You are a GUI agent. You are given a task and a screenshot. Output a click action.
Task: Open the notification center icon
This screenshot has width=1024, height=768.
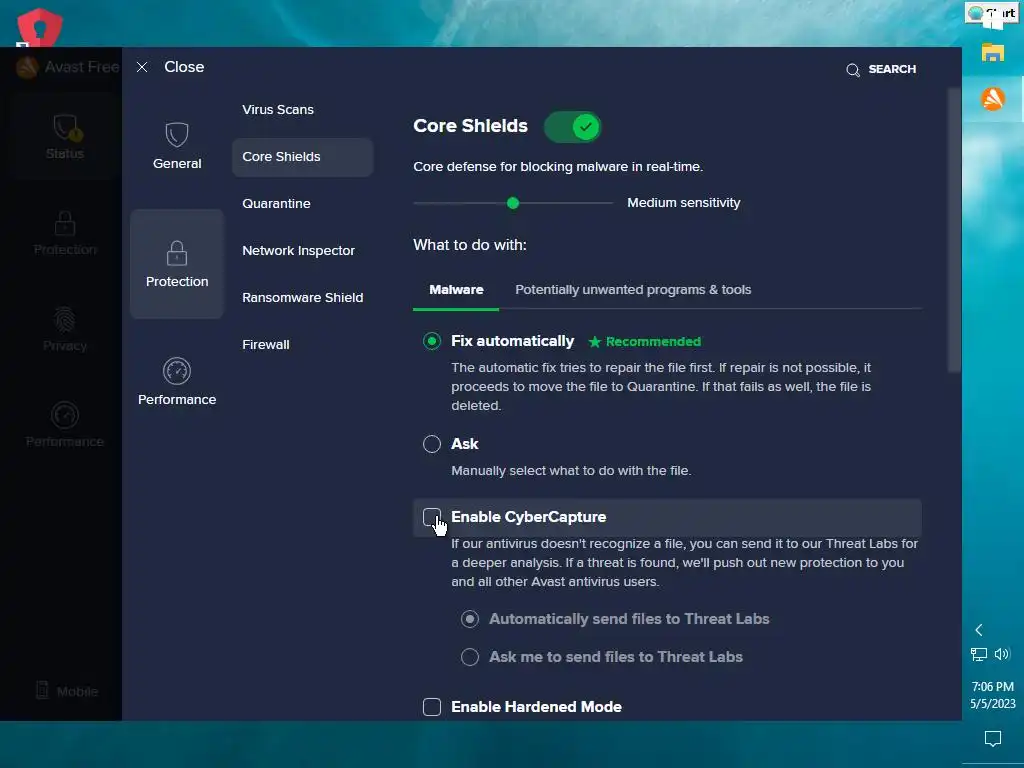pyautogui.click(x=993, y=739)
